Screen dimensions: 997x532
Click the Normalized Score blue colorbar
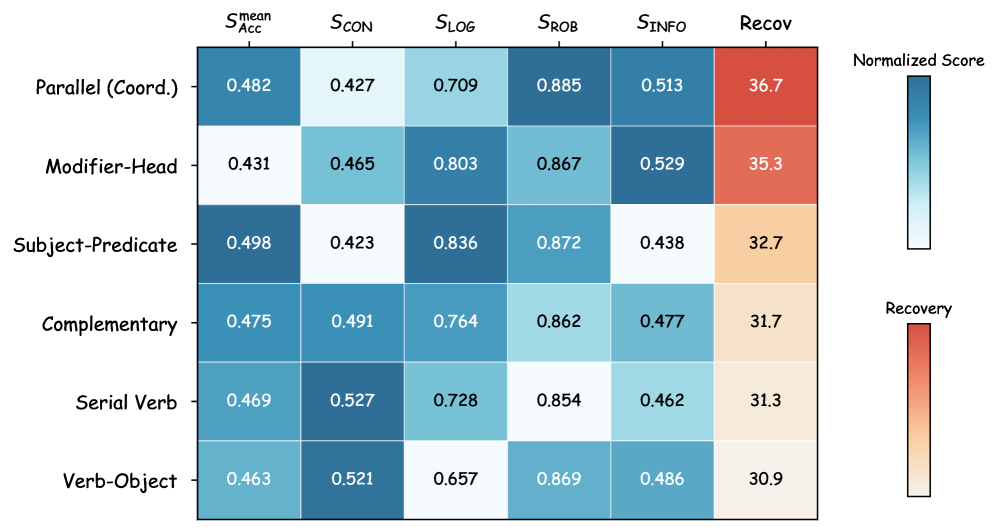[919, 163]
